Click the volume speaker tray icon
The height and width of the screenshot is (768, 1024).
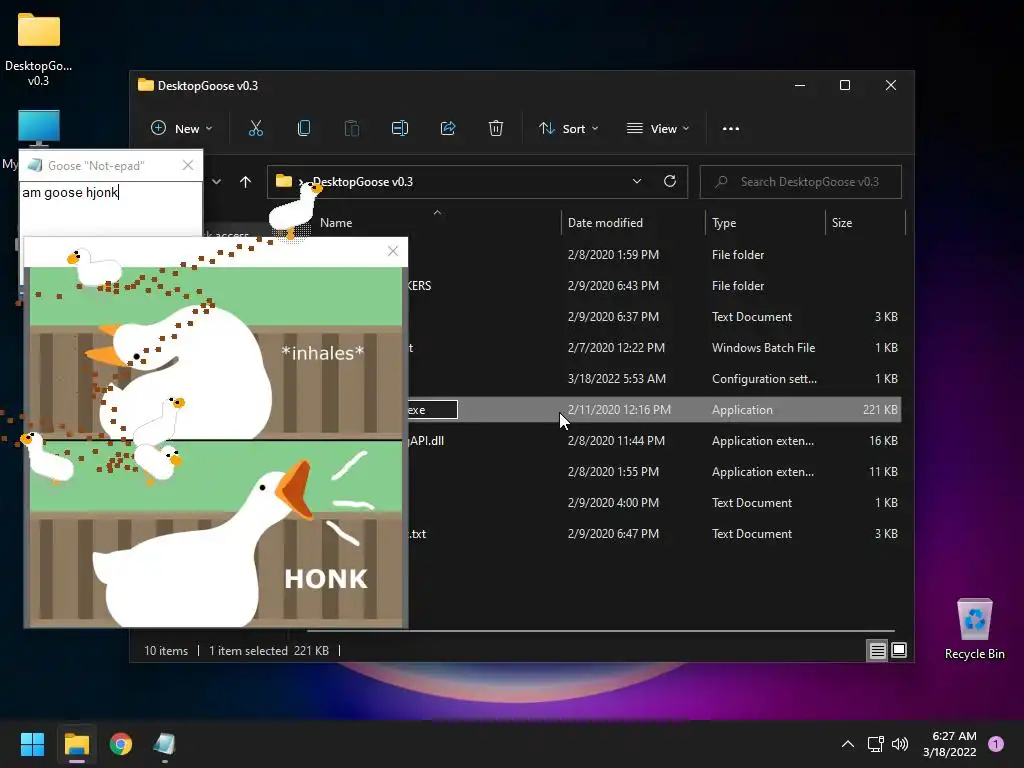pyautogui.click(x=900, y=744)
